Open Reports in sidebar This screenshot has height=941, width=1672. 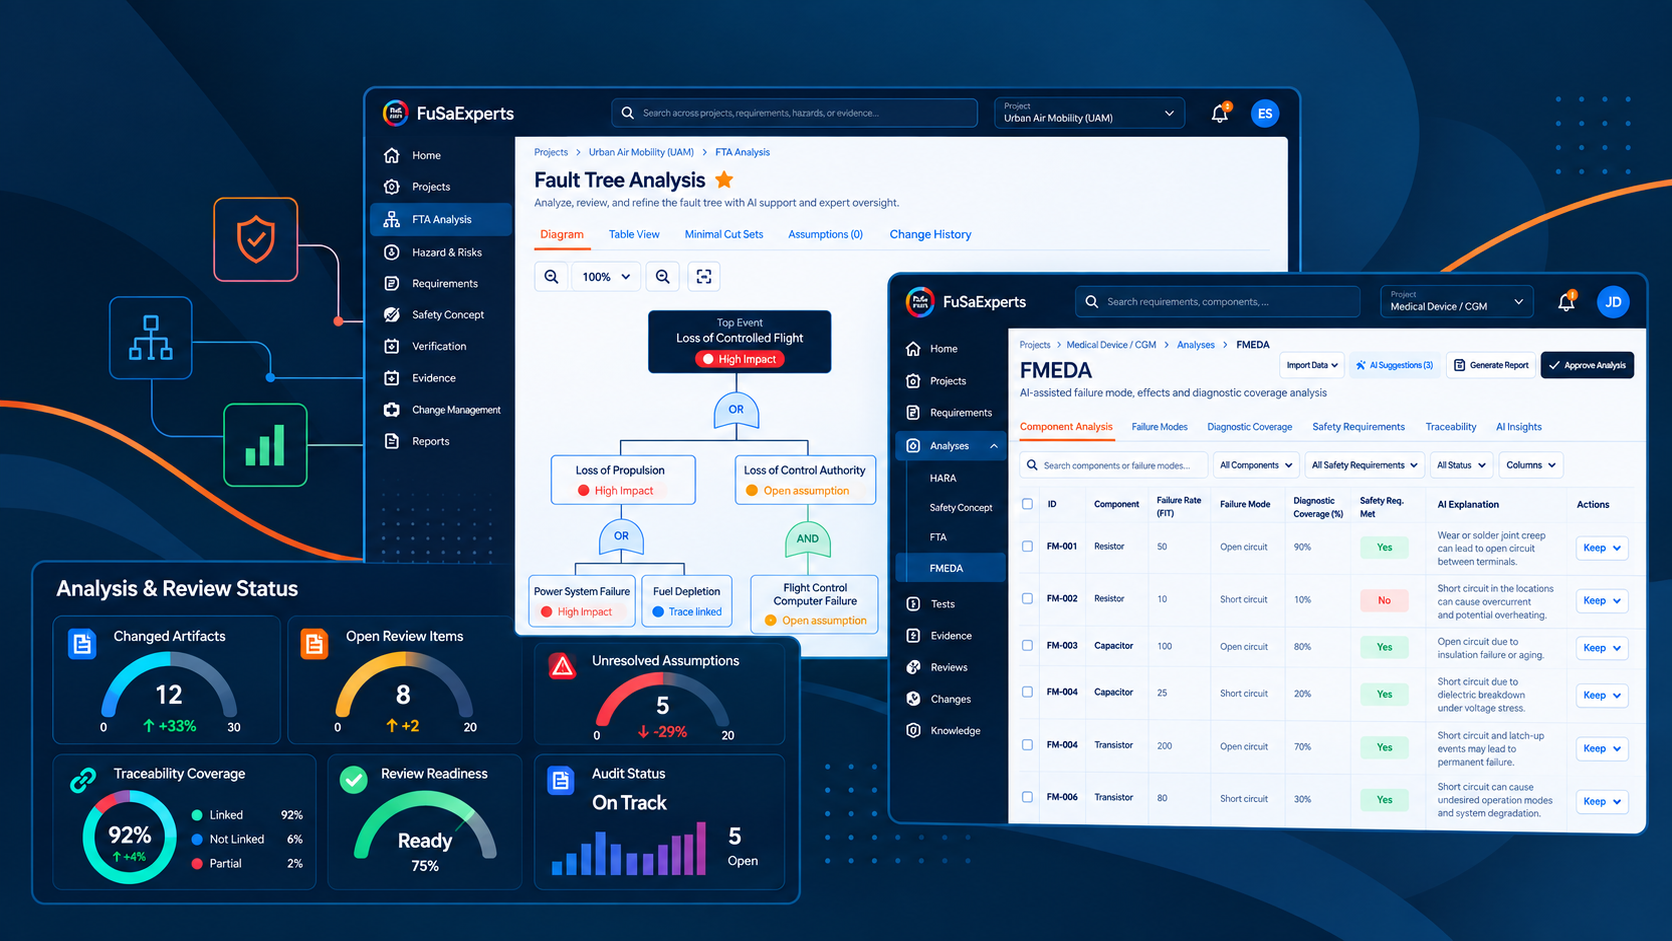pos(441,441)
